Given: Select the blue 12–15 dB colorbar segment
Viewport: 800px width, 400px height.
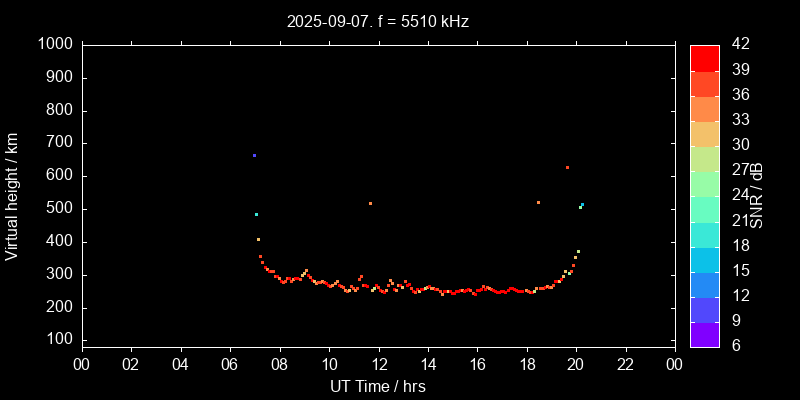Looking at the screenshot, I should pos(704,284).
